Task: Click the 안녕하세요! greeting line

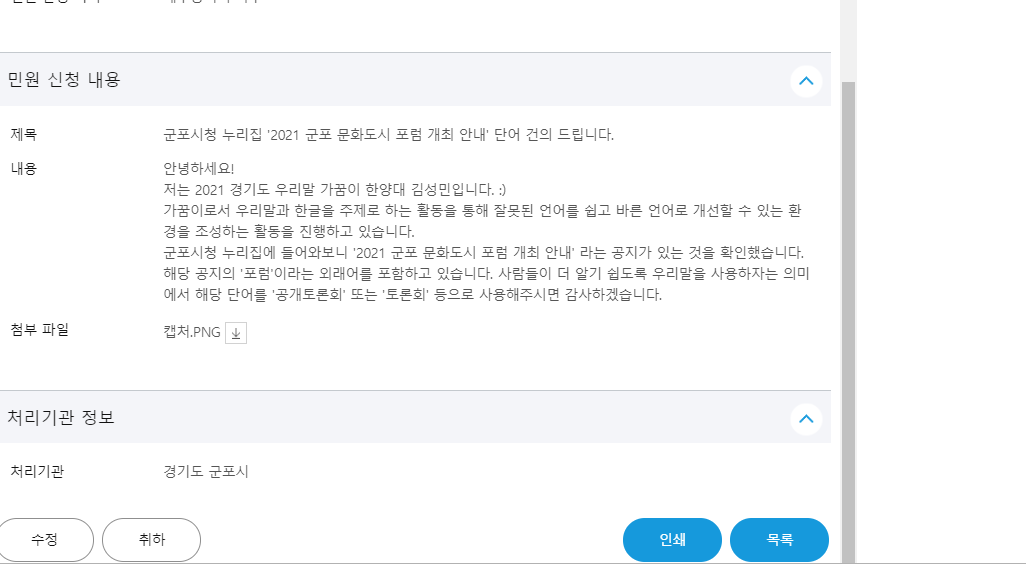Action: [198, 168]
